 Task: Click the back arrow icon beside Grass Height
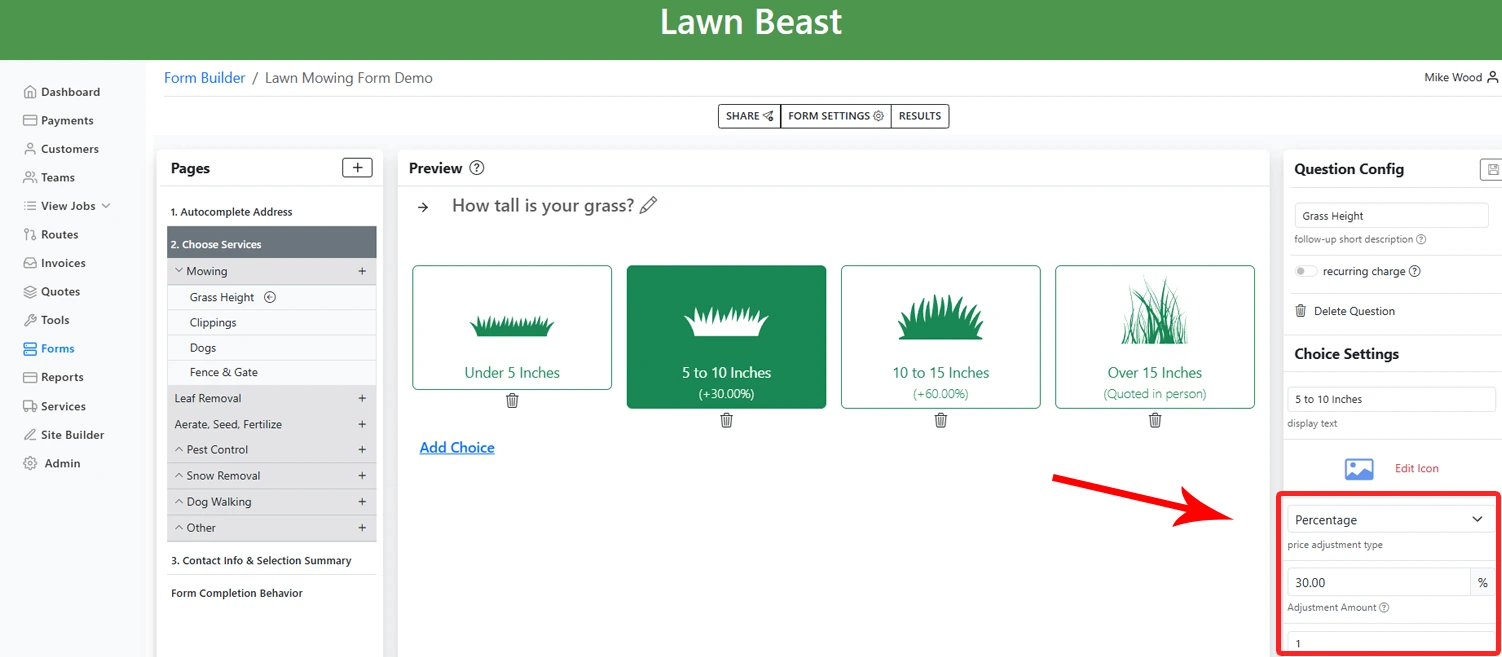click(x=269, y=297)
